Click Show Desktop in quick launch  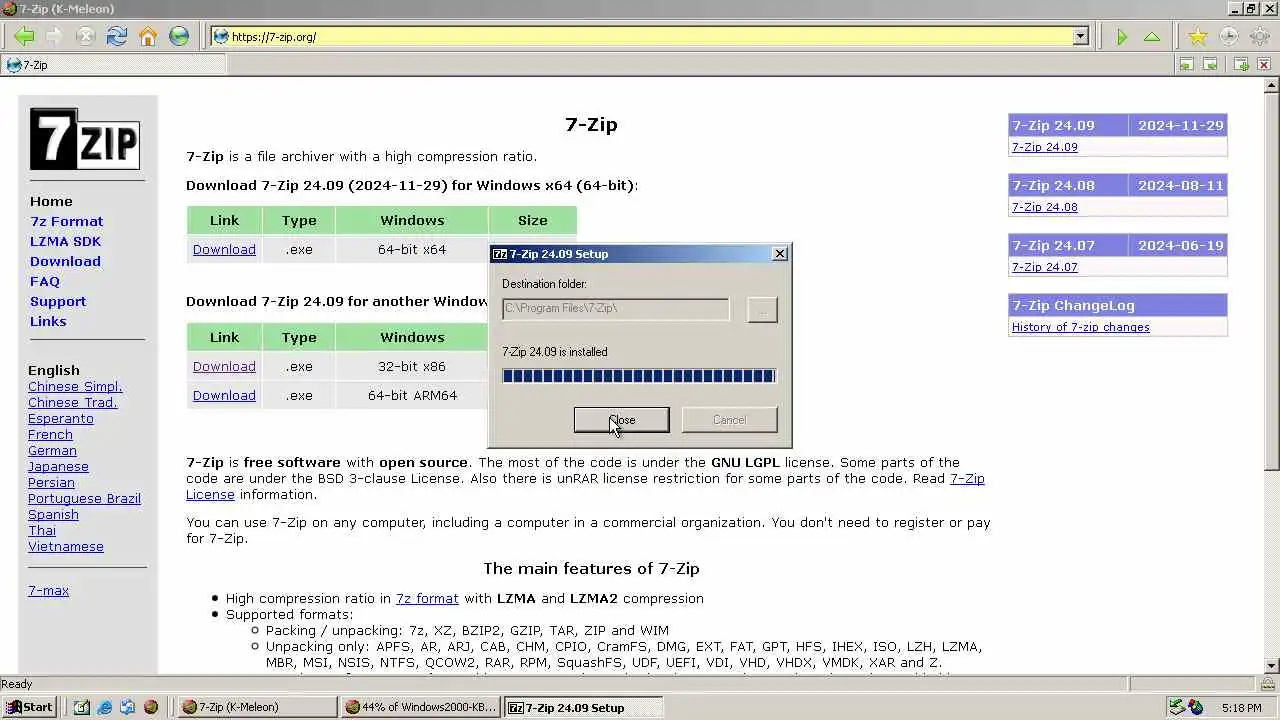(x=82, y=707)
